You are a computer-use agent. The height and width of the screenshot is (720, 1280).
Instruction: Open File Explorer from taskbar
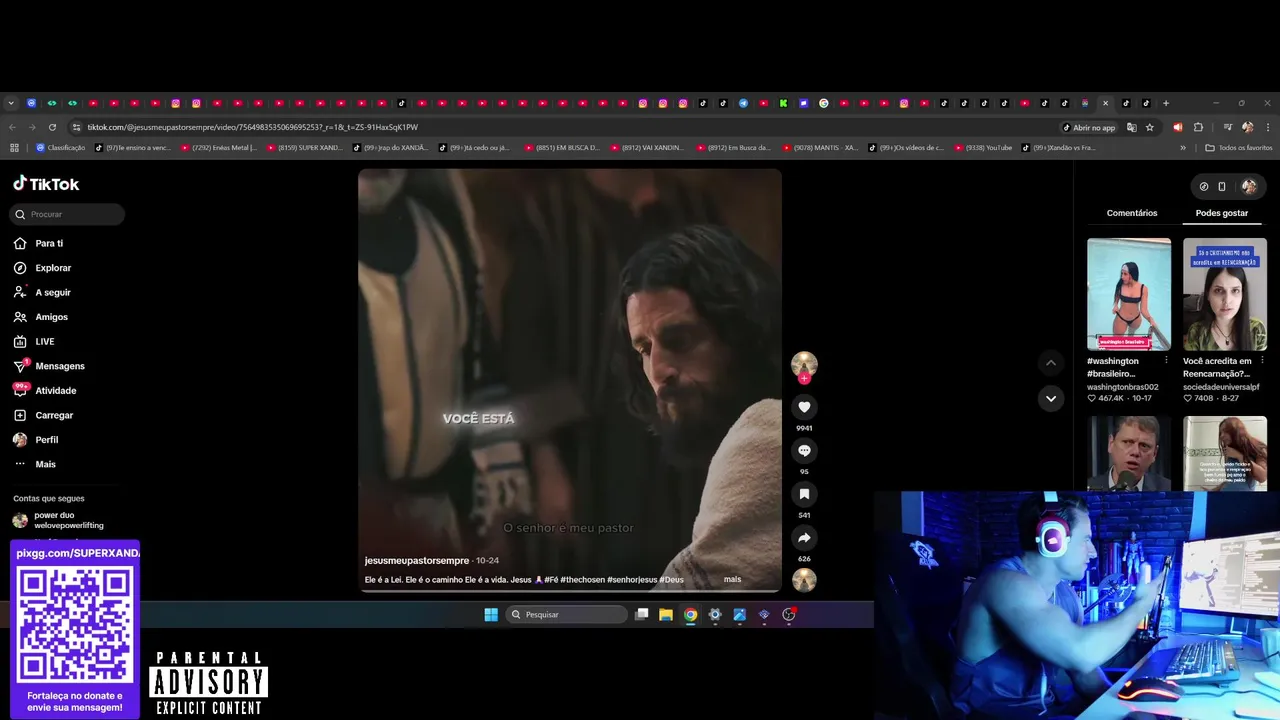point(666,614)
